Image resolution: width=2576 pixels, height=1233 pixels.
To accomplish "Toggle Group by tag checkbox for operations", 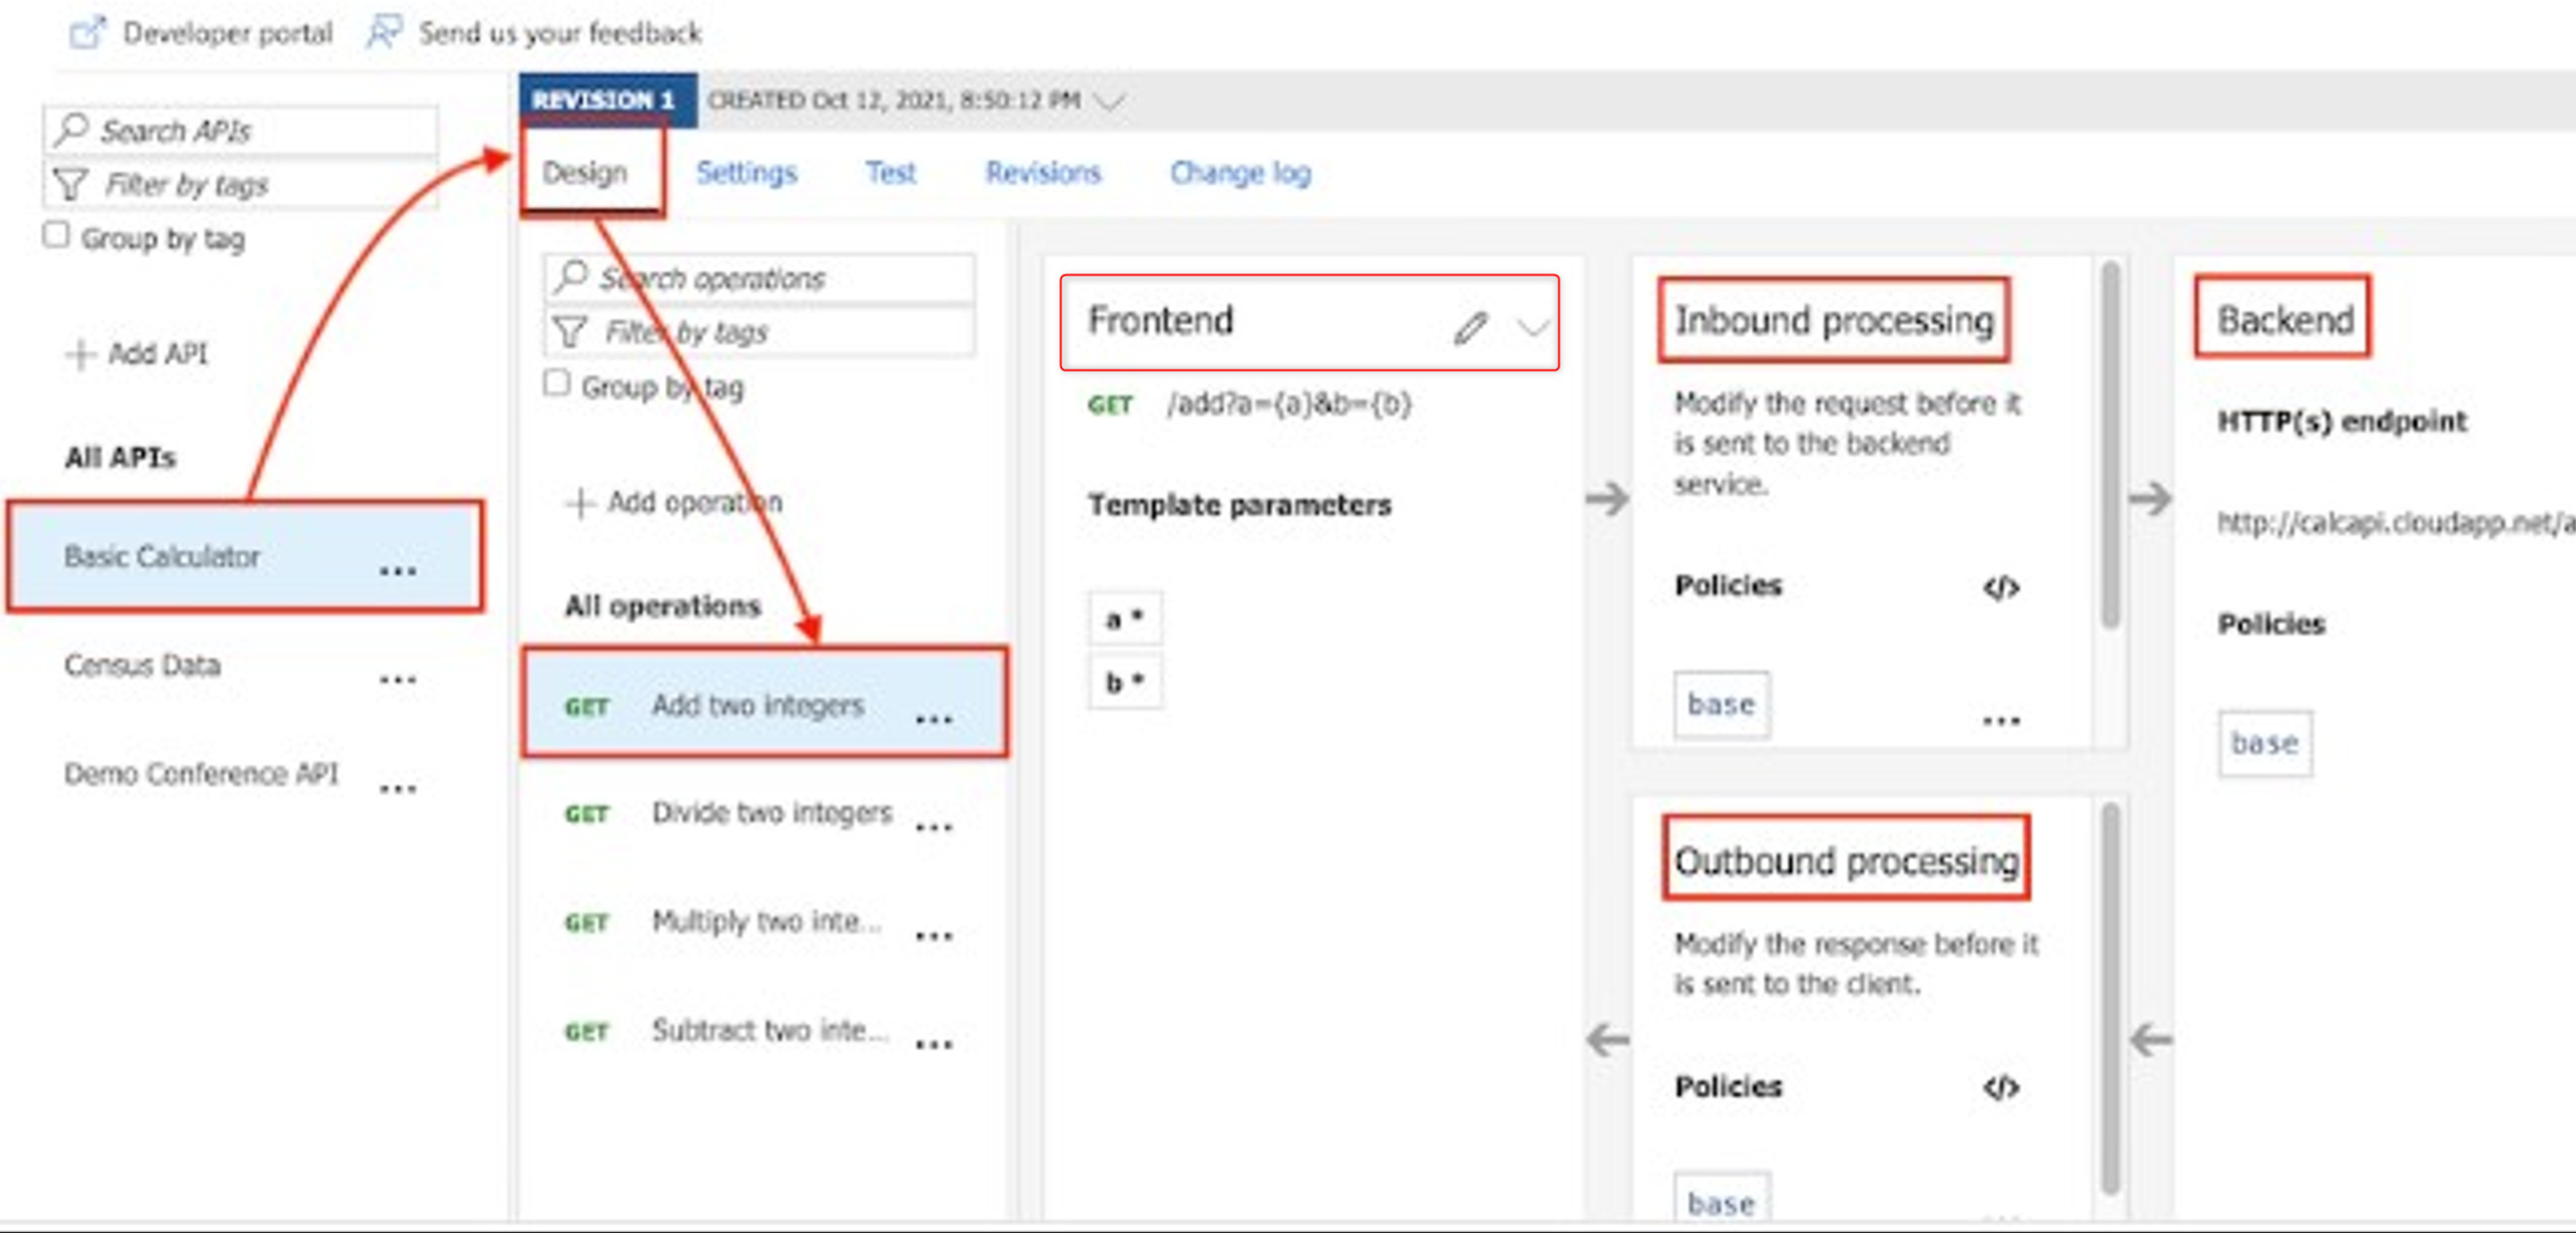I will tap(556, 384).
